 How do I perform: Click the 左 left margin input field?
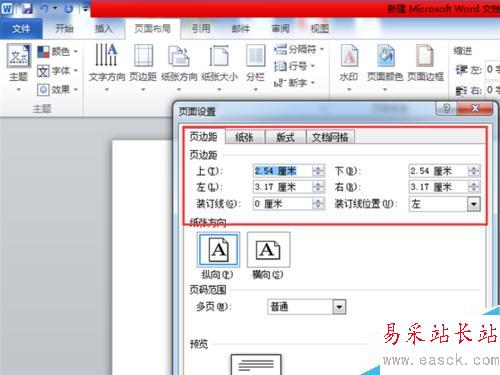coord(283,187)
